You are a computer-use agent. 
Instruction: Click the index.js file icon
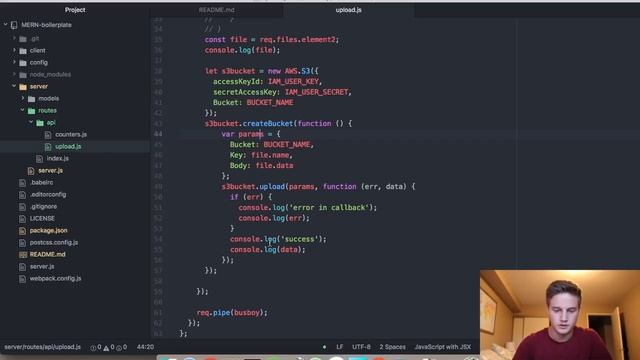coord(39,159)
